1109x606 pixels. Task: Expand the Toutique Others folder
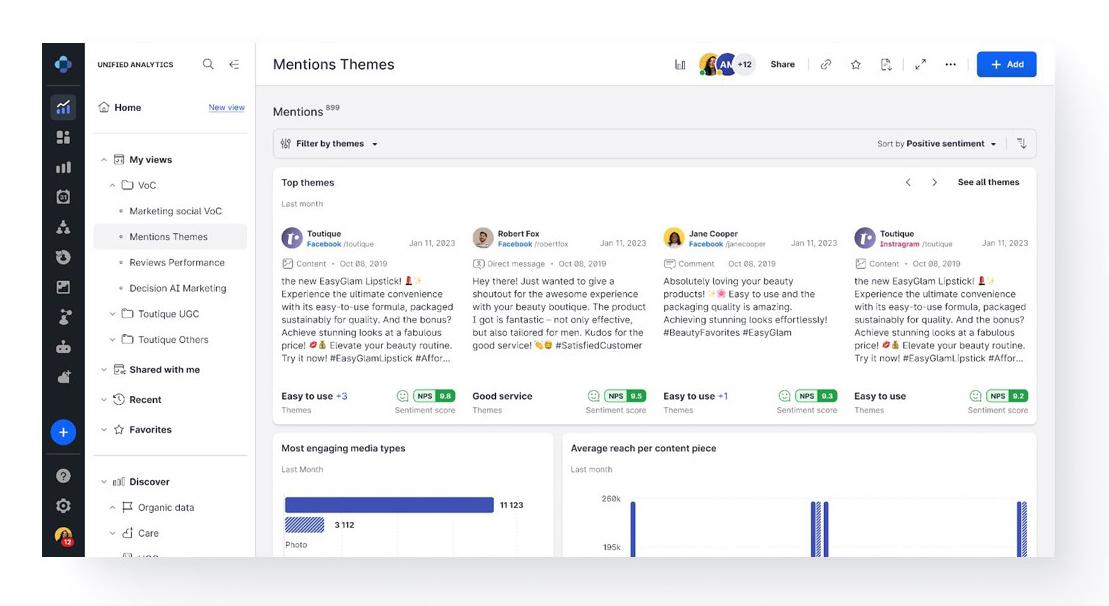click(x=112, y=339)
